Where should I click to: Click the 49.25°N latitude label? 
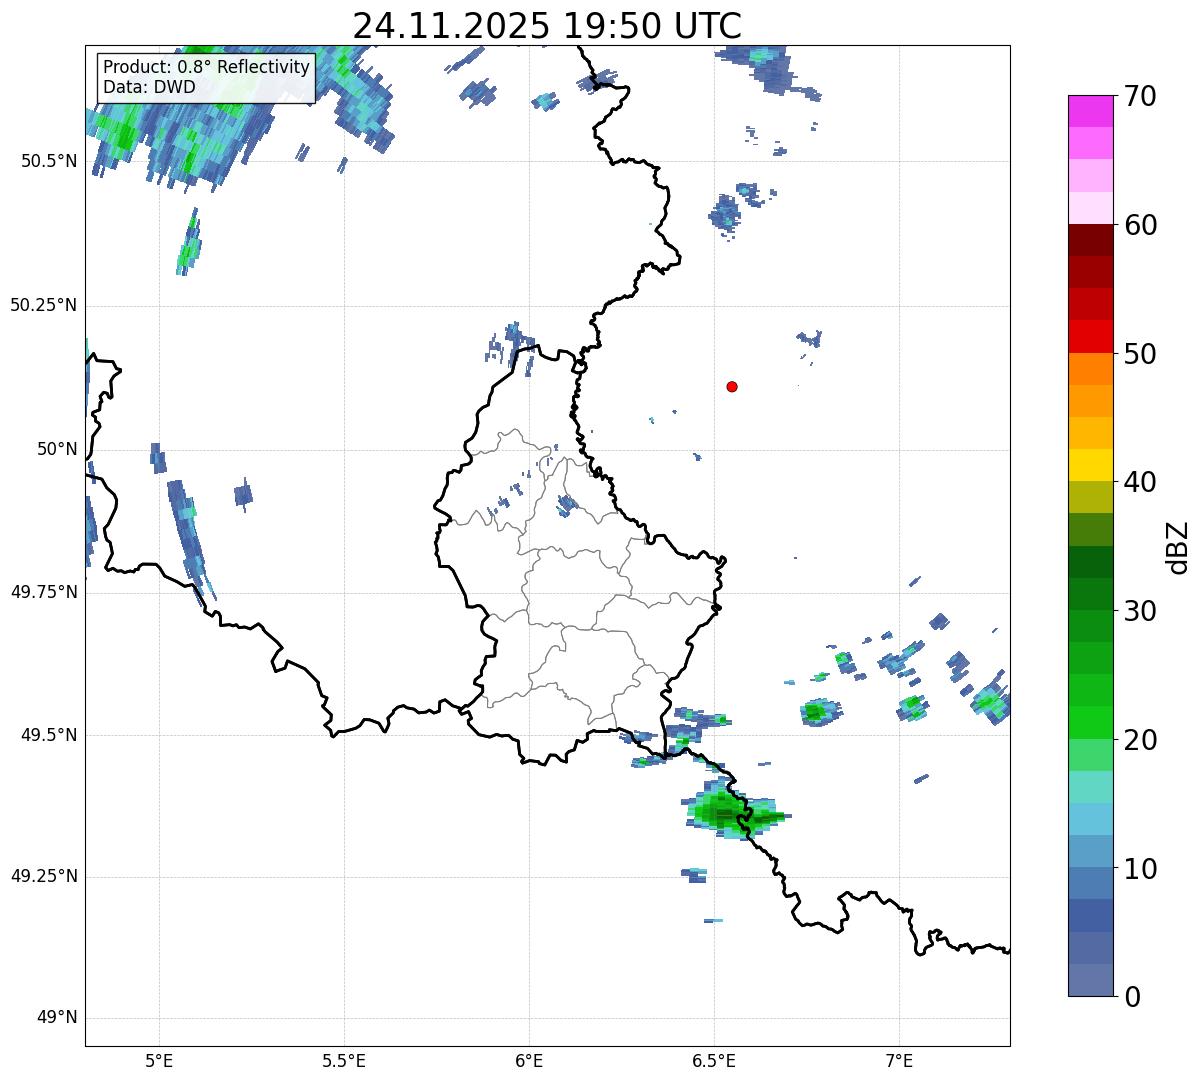pos(43,877)
